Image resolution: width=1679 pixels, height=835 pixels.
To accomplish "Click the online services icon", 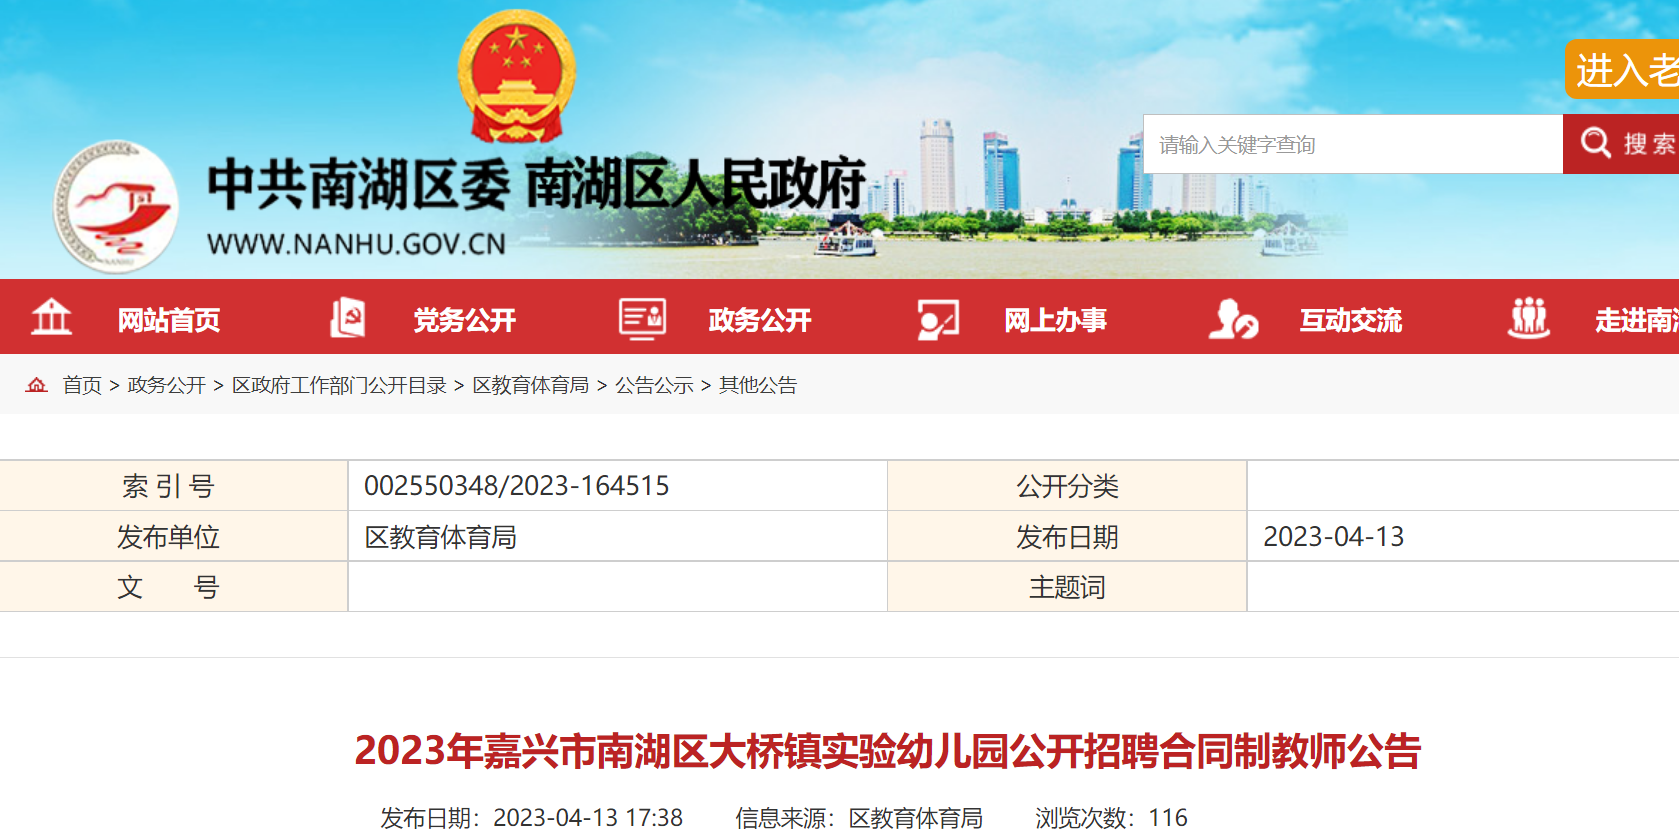I will click(x=938, y=319).
